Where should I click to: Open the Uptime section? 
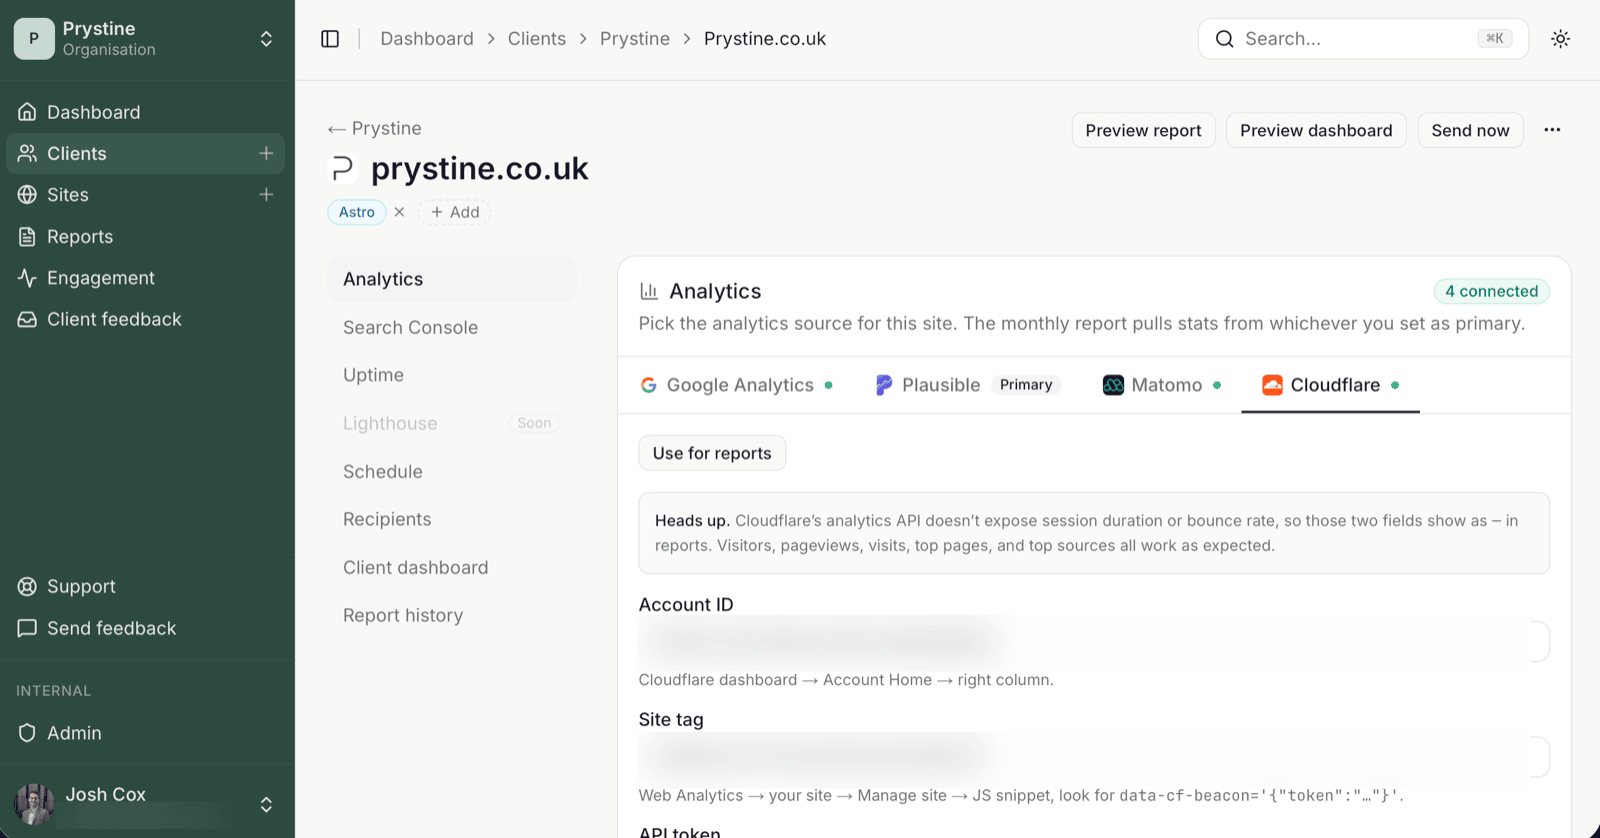pyautogui.click(x=452, y=375)
